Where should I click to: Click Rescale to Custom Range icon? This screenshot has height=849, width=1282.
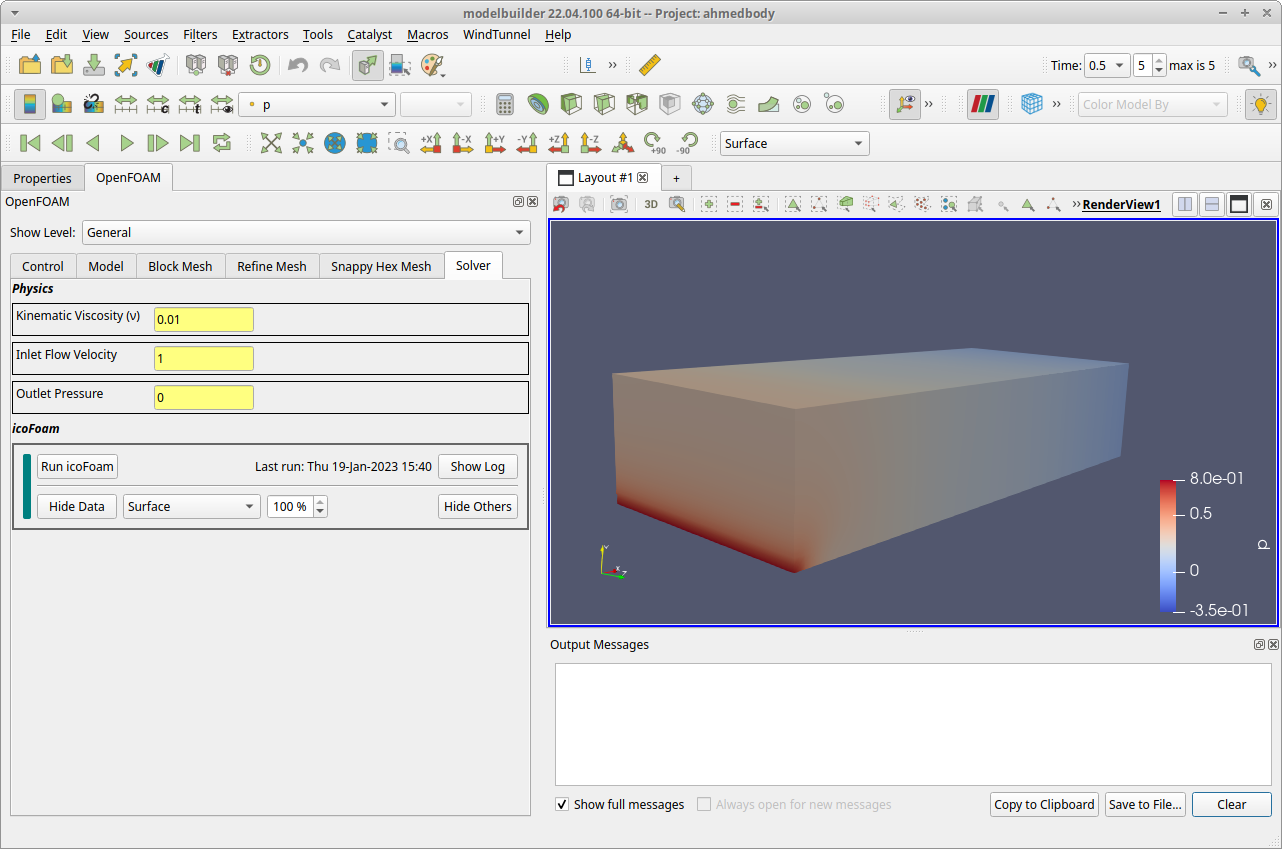click(x=158, y=104)
